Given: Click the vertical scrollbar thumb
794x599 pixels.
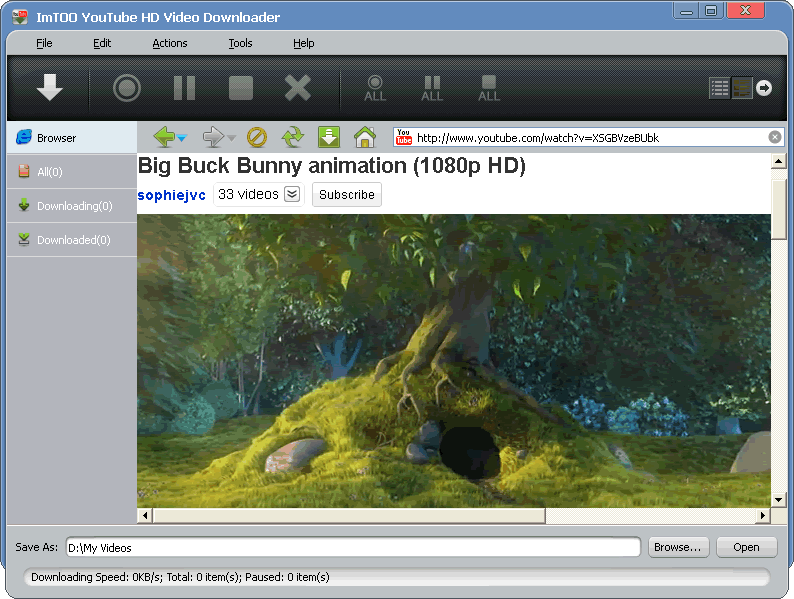Looking at the screenshot, I should tap(778, 209).
